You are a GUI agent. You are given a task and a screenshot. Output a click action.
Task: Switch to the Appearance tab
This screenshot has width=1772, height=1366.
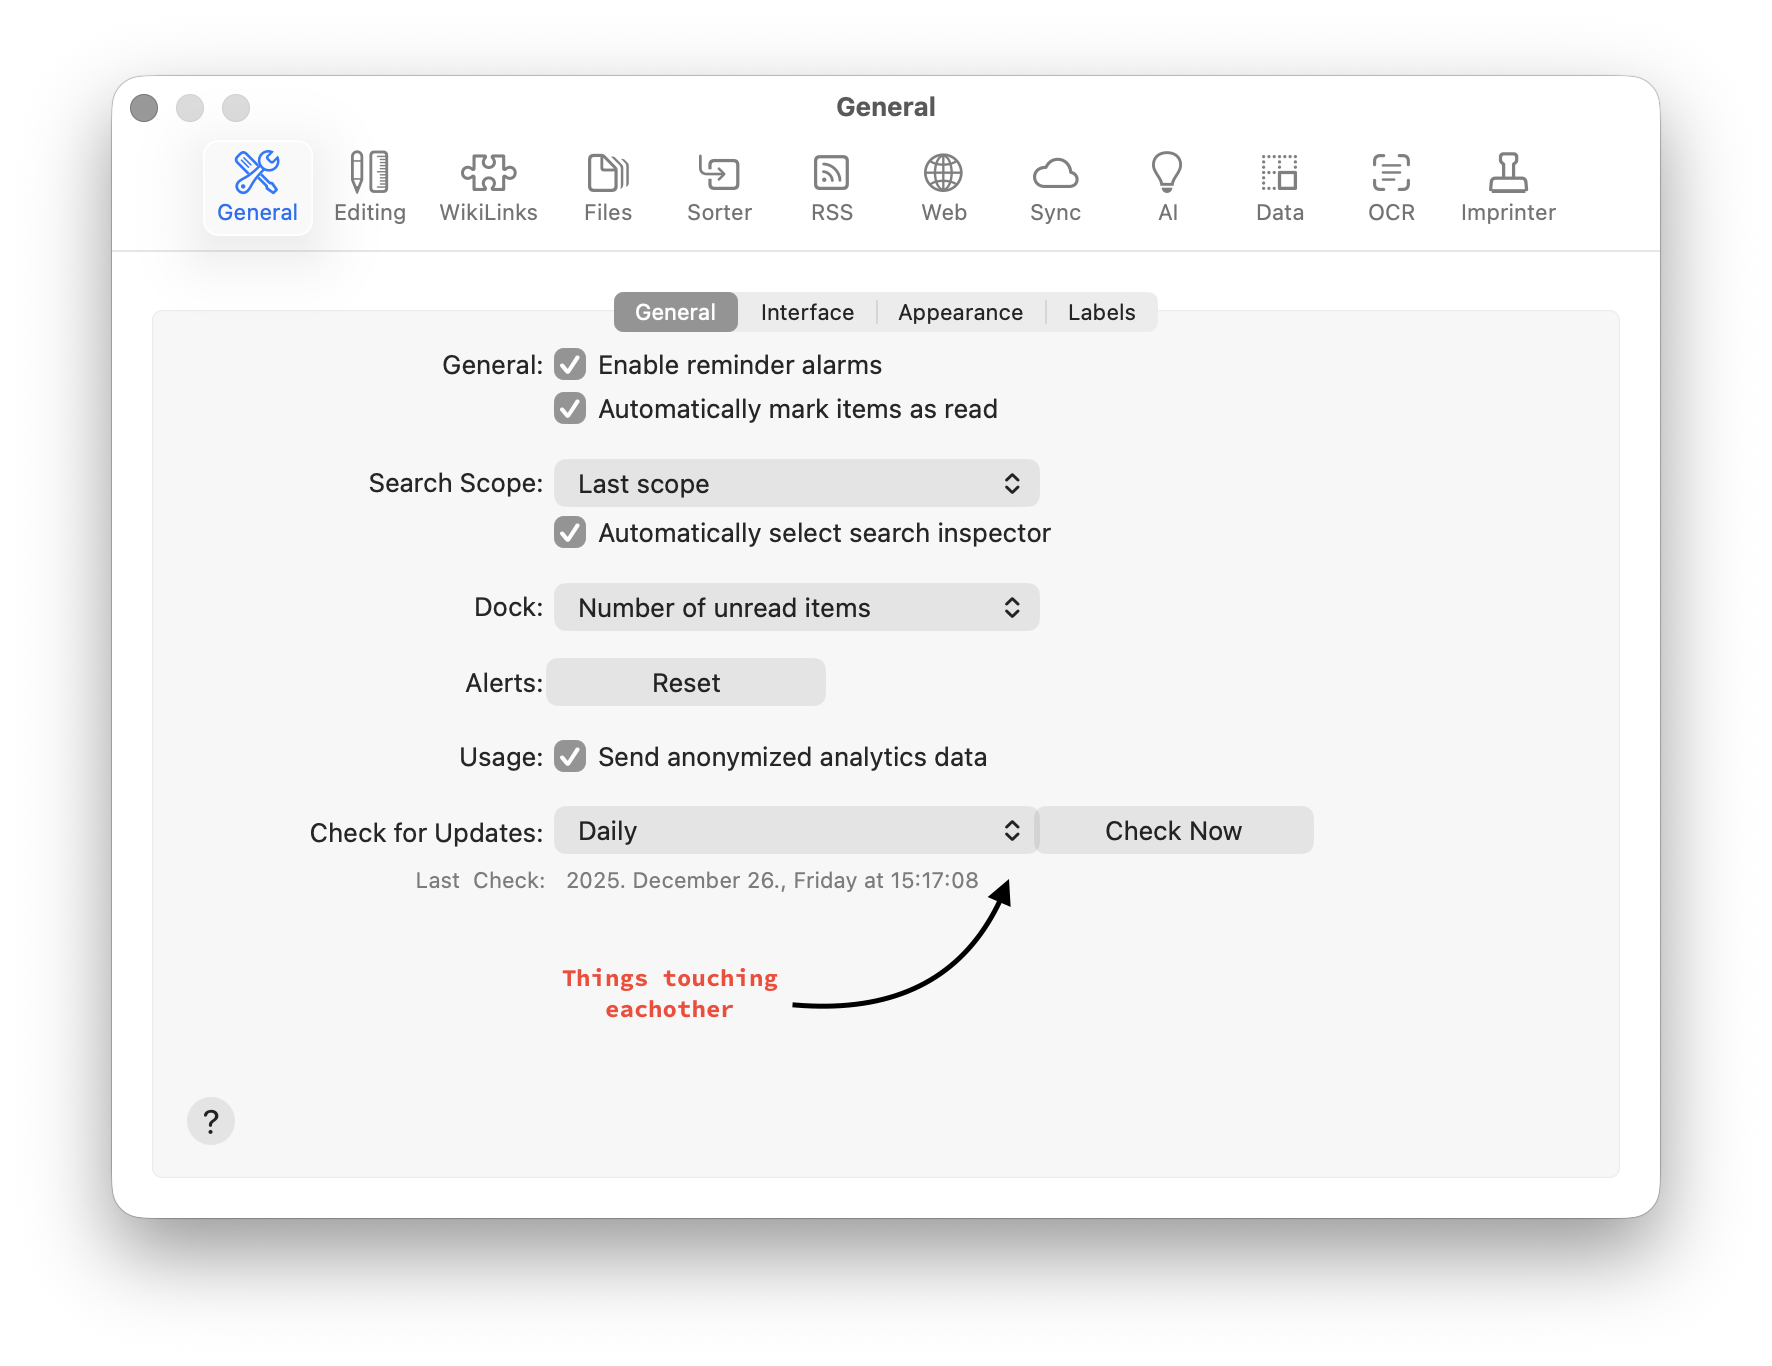pos(960,312)
